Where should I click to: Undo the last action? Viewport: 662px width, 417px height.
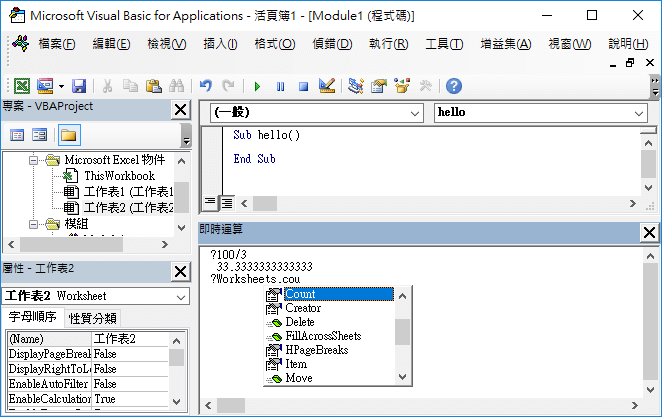[x=205, y=86]
